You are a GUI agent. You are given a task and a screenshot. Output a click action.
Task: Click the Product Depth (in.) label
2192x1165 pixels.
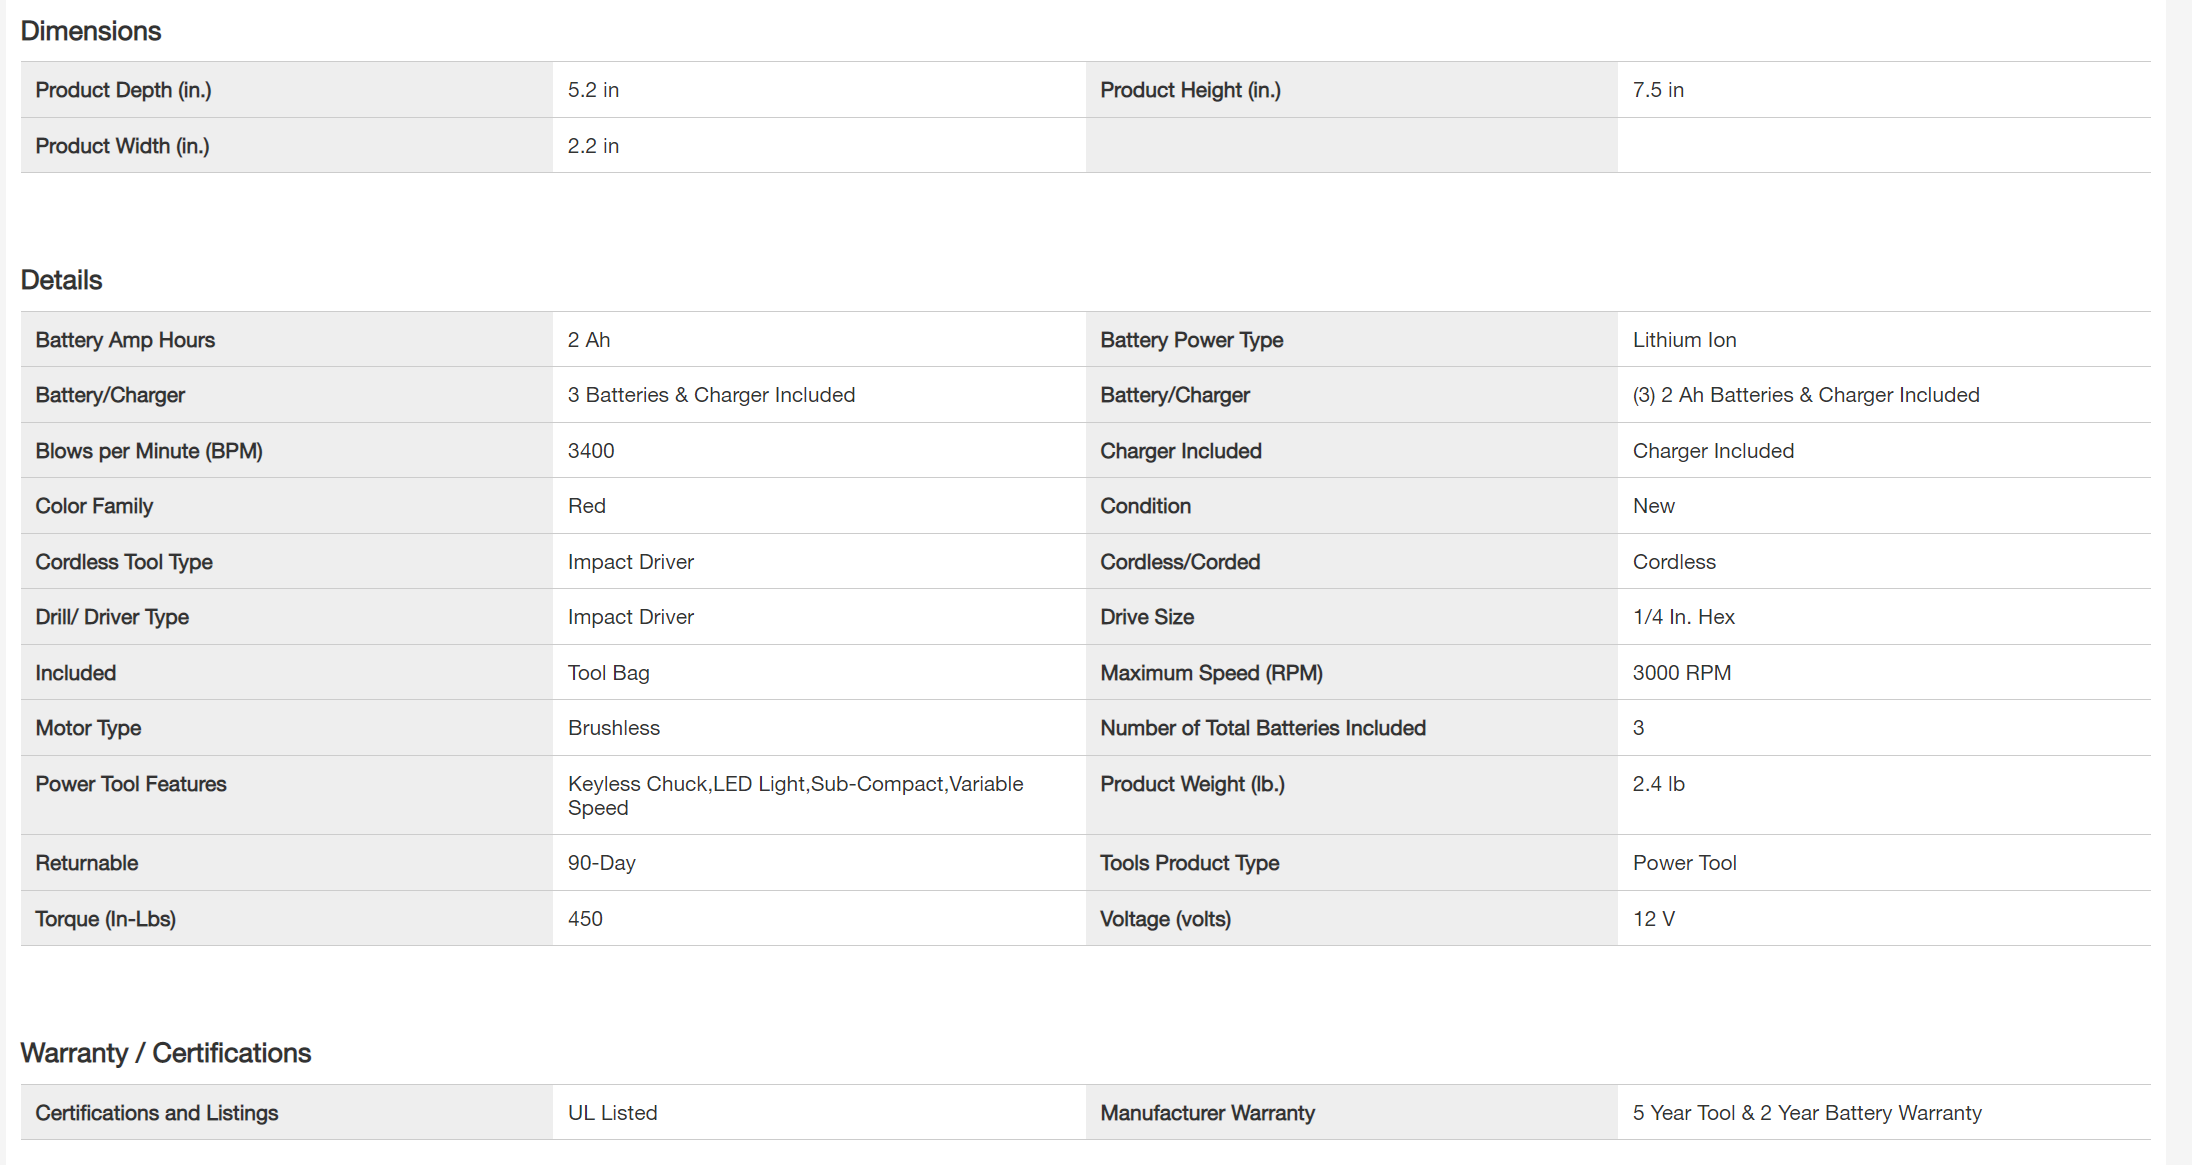123,90
